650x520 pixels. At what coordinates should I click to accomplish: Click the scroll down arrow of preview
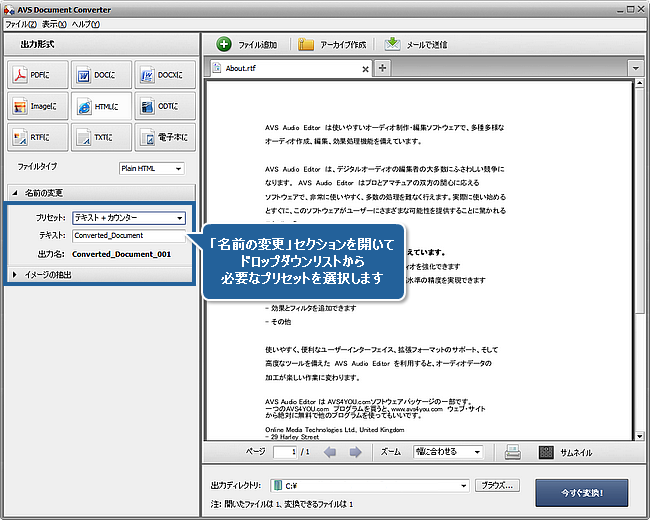click(639, 436)
